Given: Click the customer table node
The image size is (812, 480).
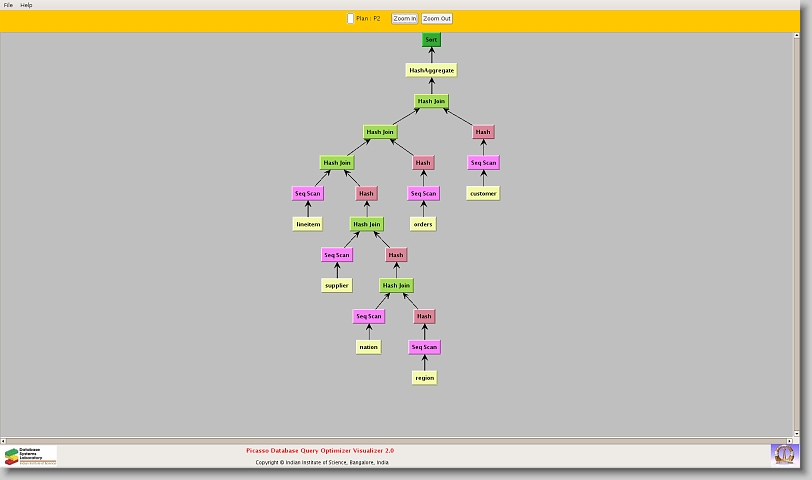Looking at the screenshot, I should pyautogui.click(x=483, y=193).
